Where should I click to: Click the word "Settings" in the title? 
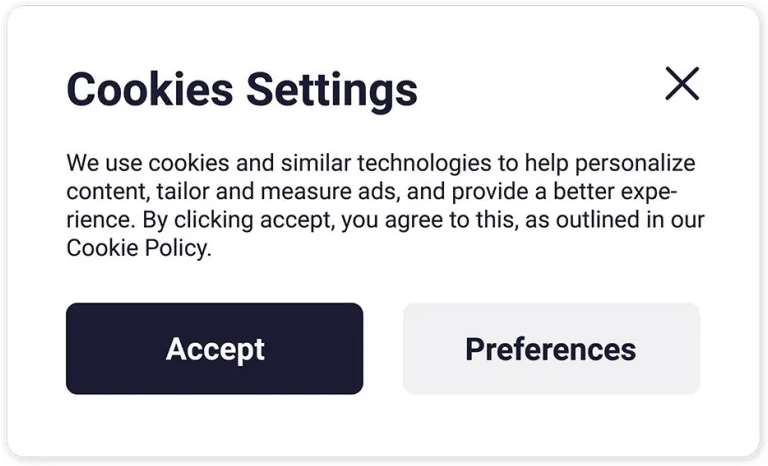coord(332,90)
